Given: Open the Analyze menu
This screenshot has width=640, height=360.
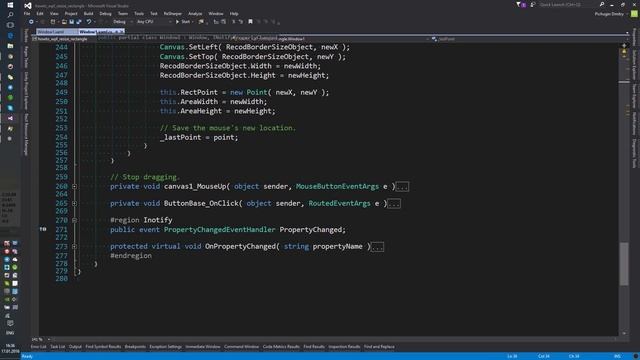Looking at the screenshot, I should (195, 13).
